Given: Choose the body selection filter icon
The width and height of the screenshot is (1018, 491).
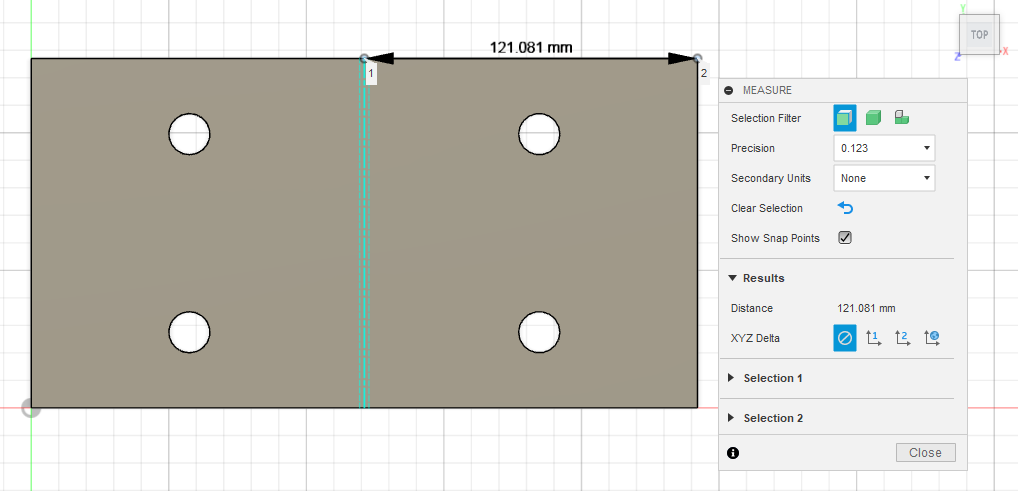Looking at the screenshot, I should [x=873, y=118].
